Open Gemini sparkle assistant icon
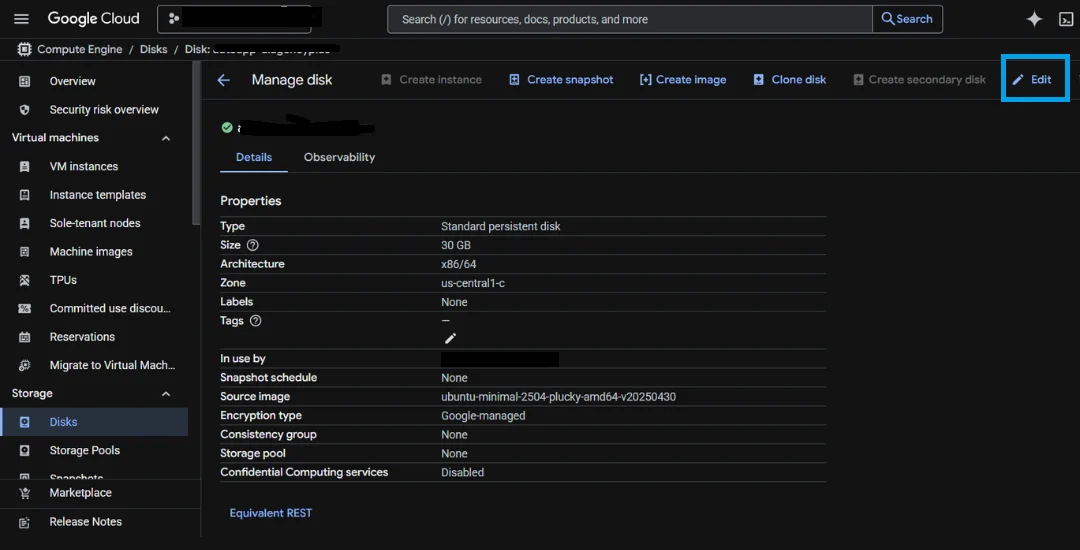 click(1034, 19)
